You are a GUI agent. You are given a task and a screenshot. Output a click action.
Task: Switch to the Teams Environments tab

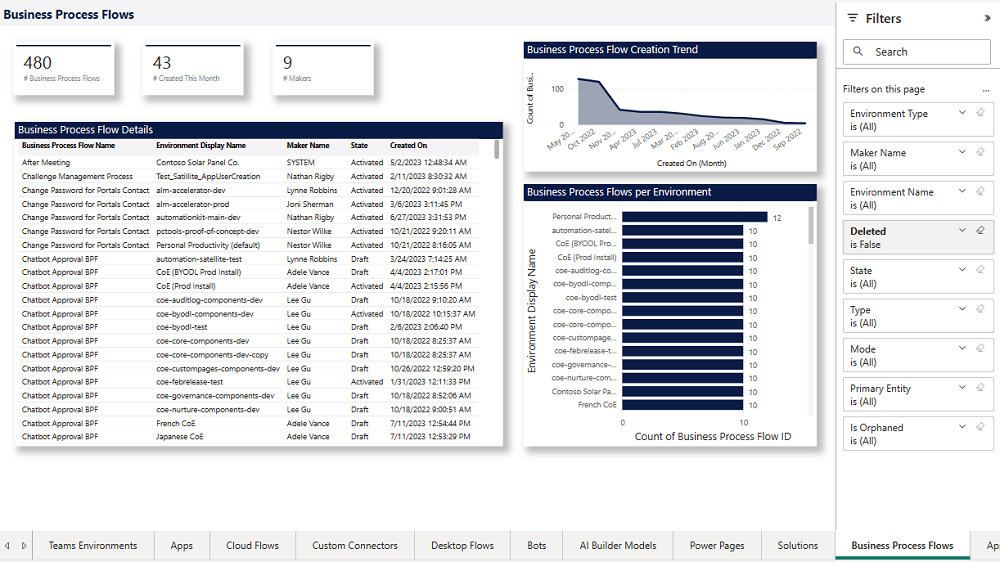pos(93,545)
